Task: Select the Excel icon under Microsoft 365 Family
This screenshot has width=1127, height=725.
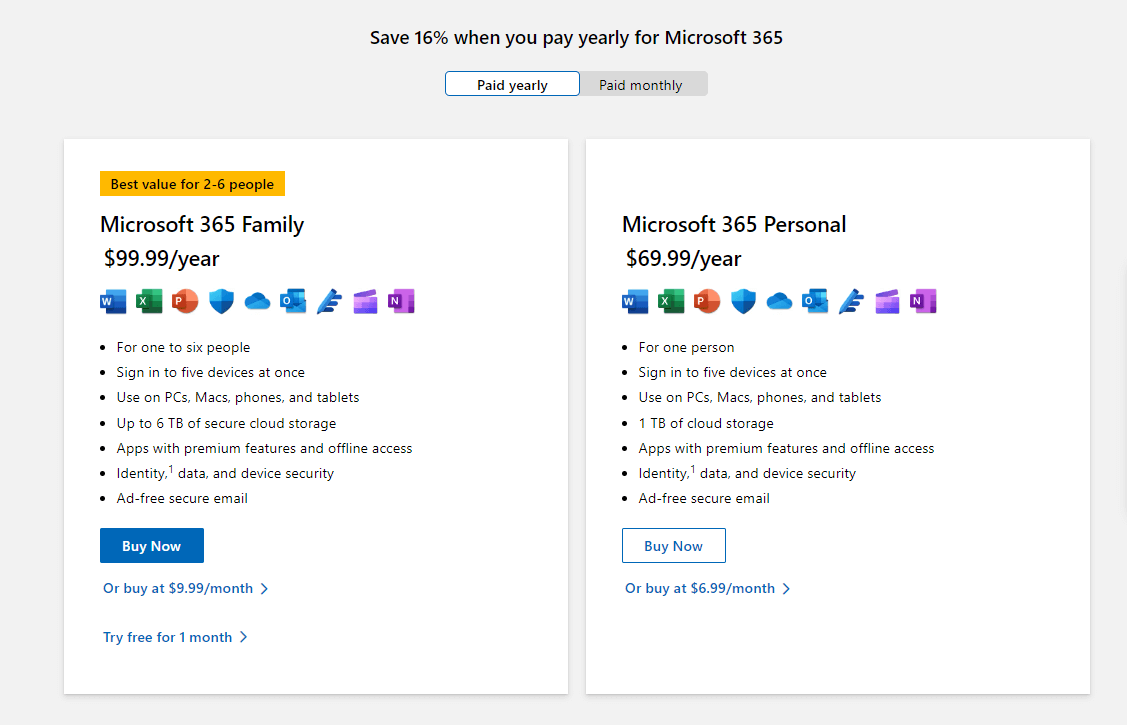Action: (x=149, y=301)
